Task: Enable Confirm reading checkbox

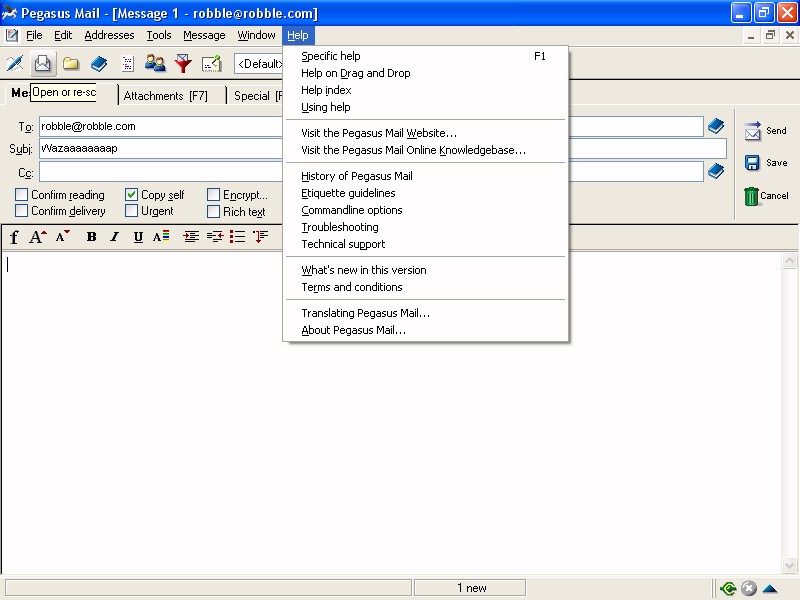Action: pyautogui.click(x=21, y=194)
